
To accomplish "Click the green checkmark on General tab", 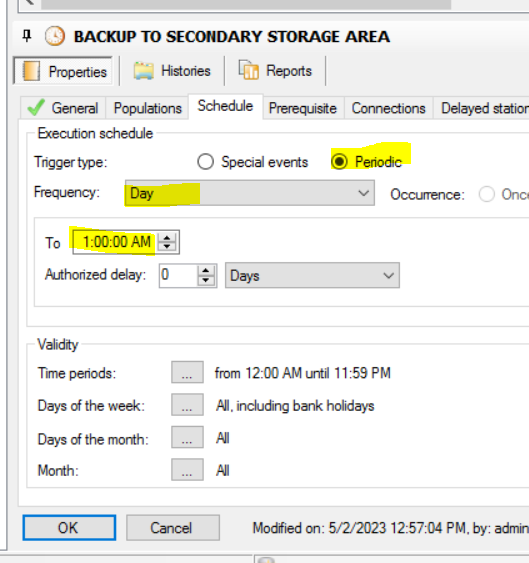I will 36,107.
